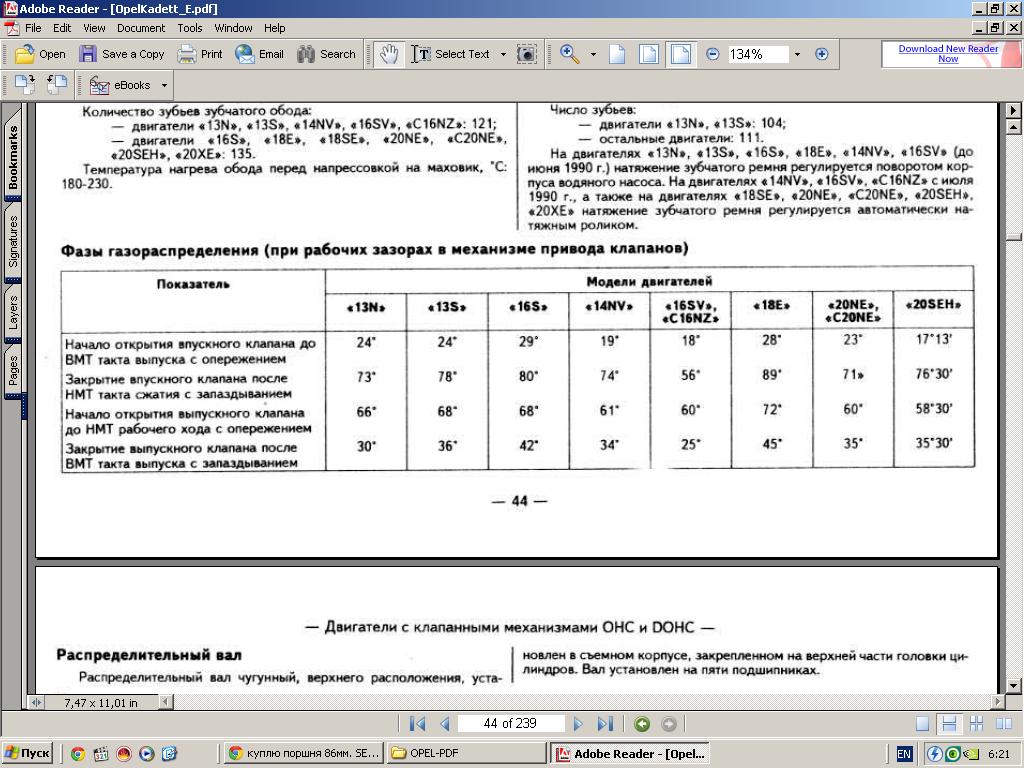Open the zoom percentage dropdown
This screenshot has height=768, width=1024.
point(797,54)
